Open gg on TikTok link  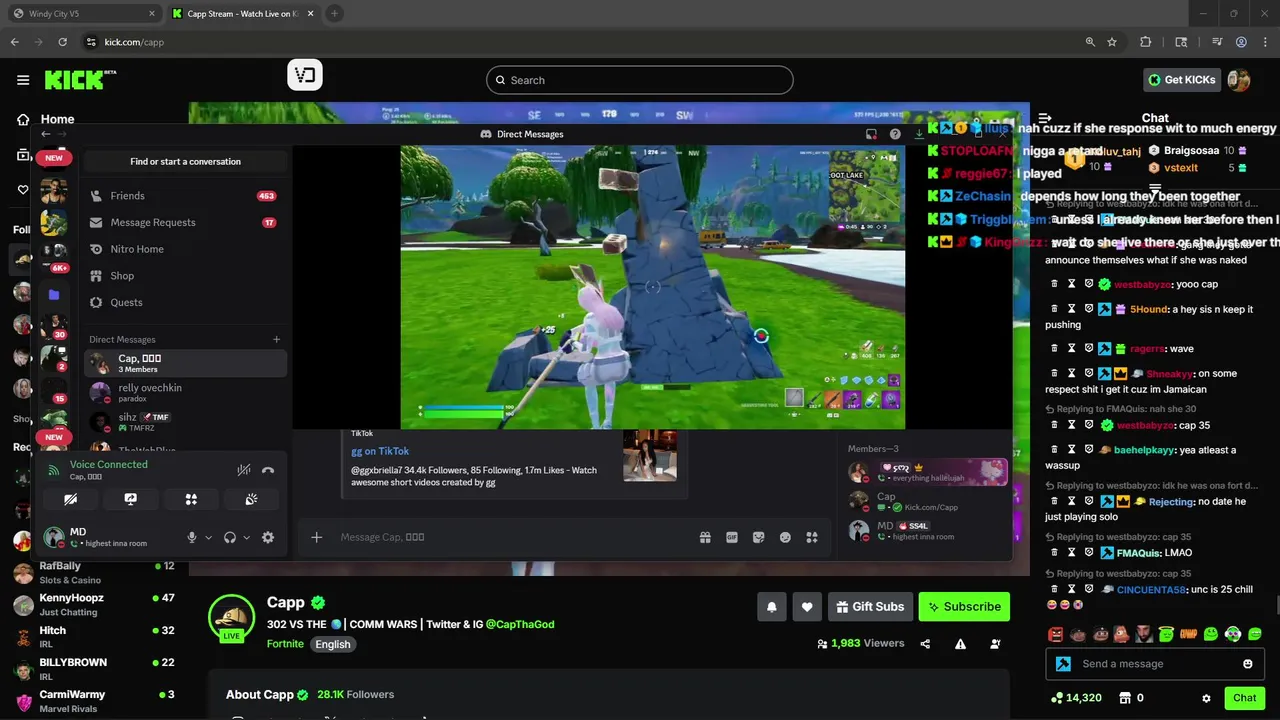click(x=380, y=451)
